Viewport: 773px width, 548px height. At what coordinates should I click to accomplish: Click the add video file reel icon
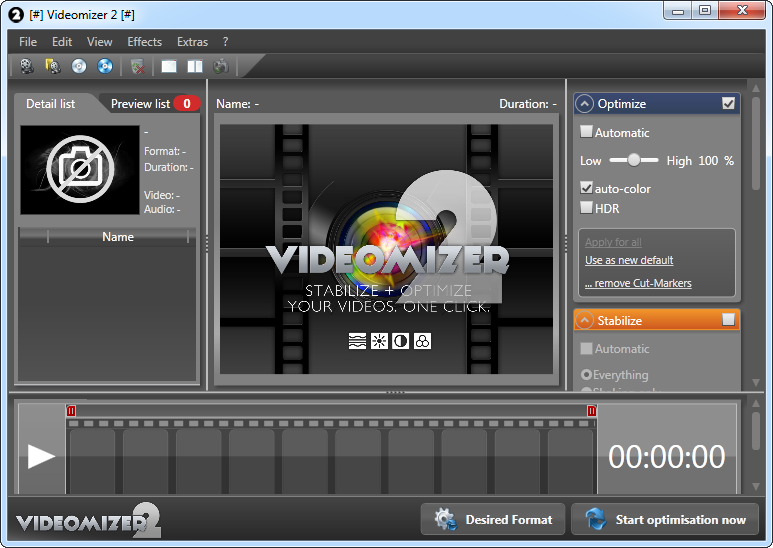click(27, 66)
